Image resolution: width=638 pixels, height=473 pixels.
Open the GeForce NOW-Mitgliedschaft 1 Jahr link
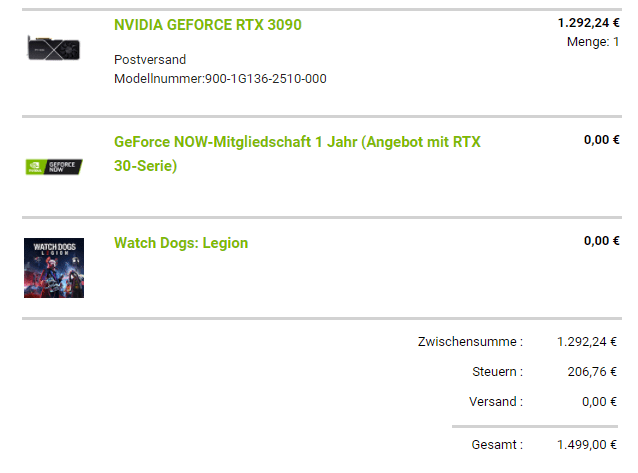coord(297,154)
